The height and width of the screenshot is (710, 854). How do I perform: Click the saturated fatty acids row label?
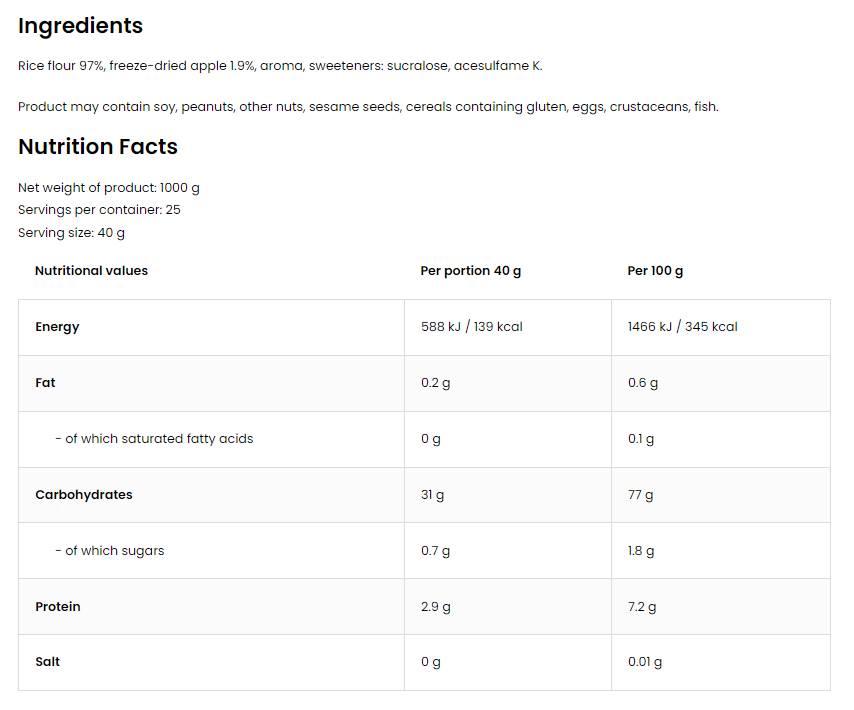tap(154, 439)
